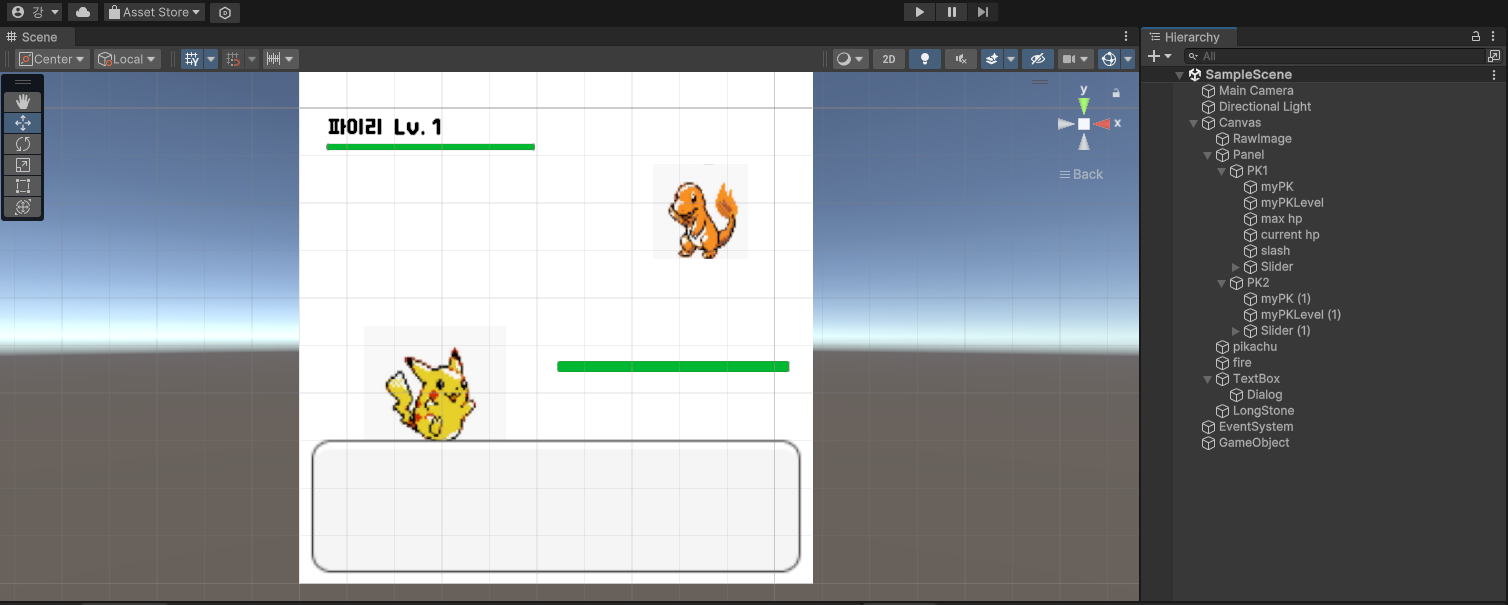Expand the Slider (1) object
The image size is (1508, 605).
point(1236,331)
